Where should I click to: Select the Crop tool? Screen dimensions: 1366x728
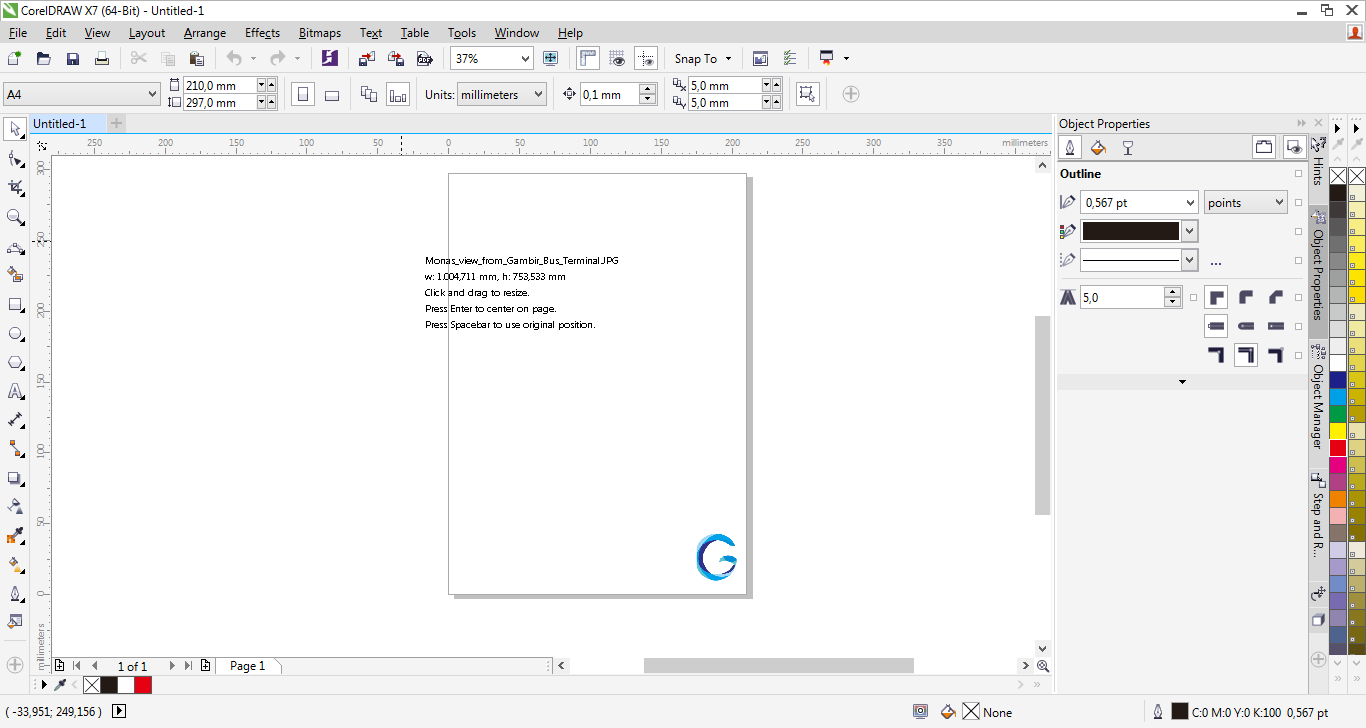[15, 188]
